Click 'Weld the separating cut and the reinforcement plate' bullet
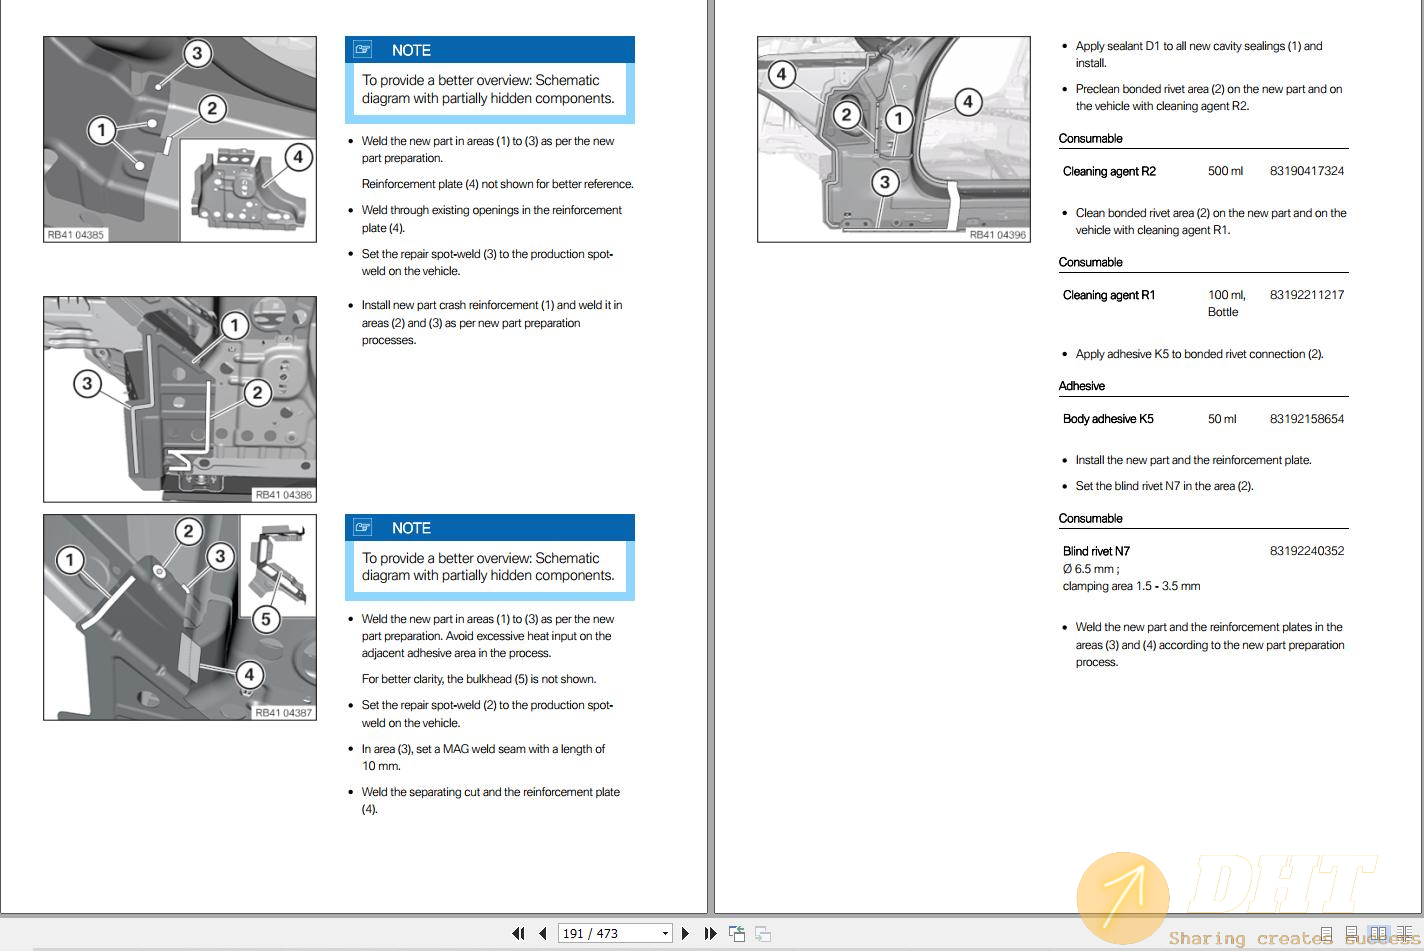The width and height of the screenshot is (1424, 951). click(491, 800)
